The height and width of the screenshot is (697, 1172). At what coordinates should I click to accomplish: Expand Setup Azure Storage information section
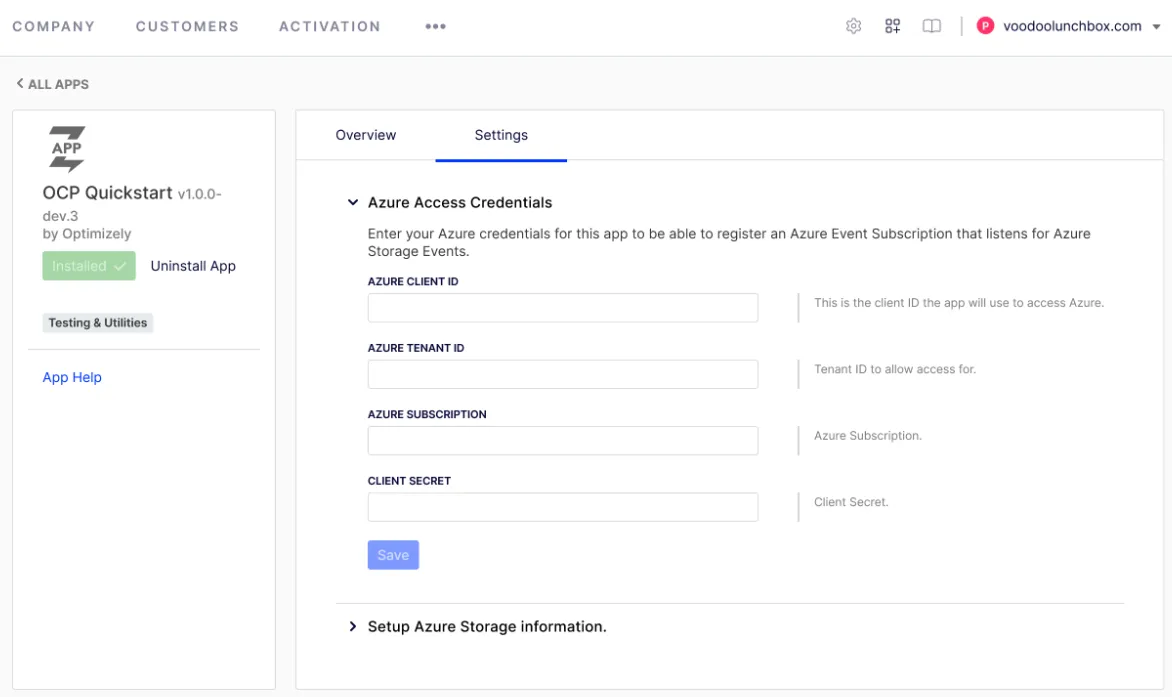point(353,626)
